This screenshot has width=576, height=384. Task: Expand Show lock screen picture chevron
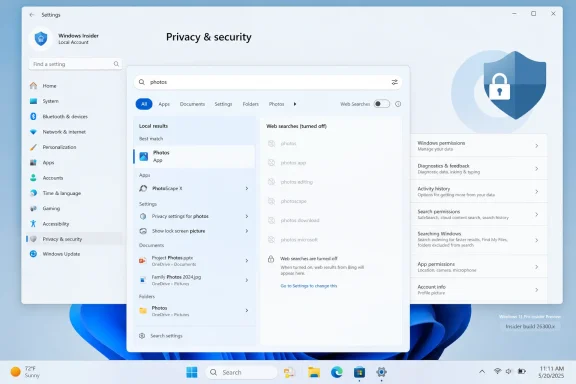(247, 231)
